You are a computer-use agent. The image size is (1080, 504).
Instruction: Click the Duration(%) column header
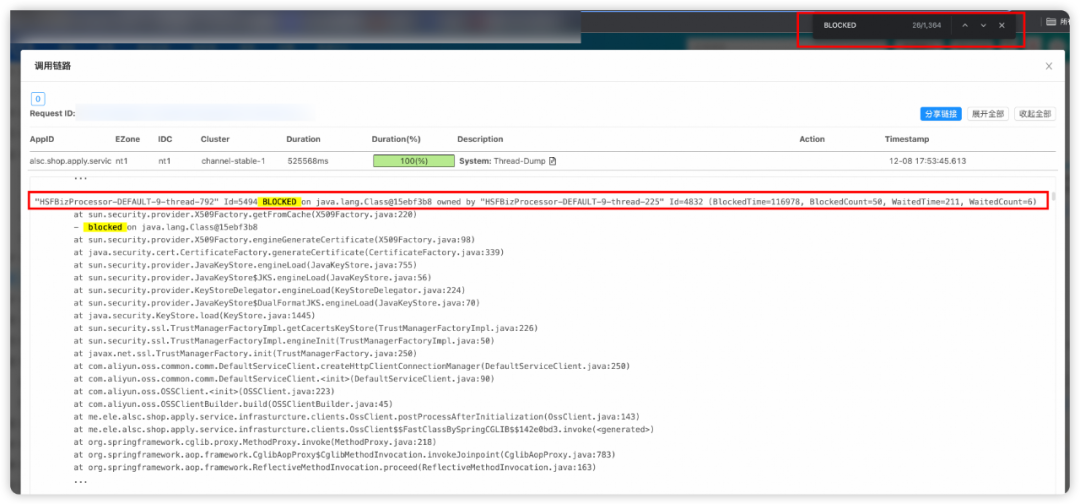tap(396, 139)
